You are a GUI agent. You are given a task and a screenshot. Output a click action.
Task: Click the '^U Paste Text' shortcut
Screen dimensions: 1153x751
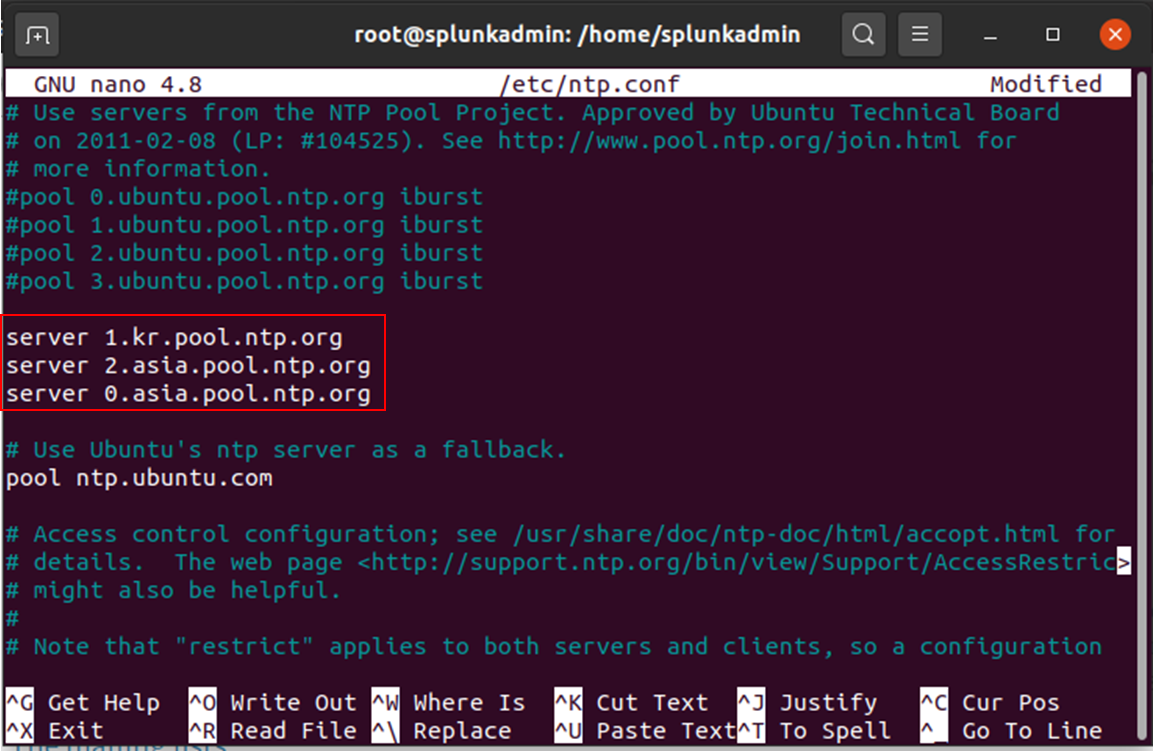pyautogui.click(x=646, y=730)
